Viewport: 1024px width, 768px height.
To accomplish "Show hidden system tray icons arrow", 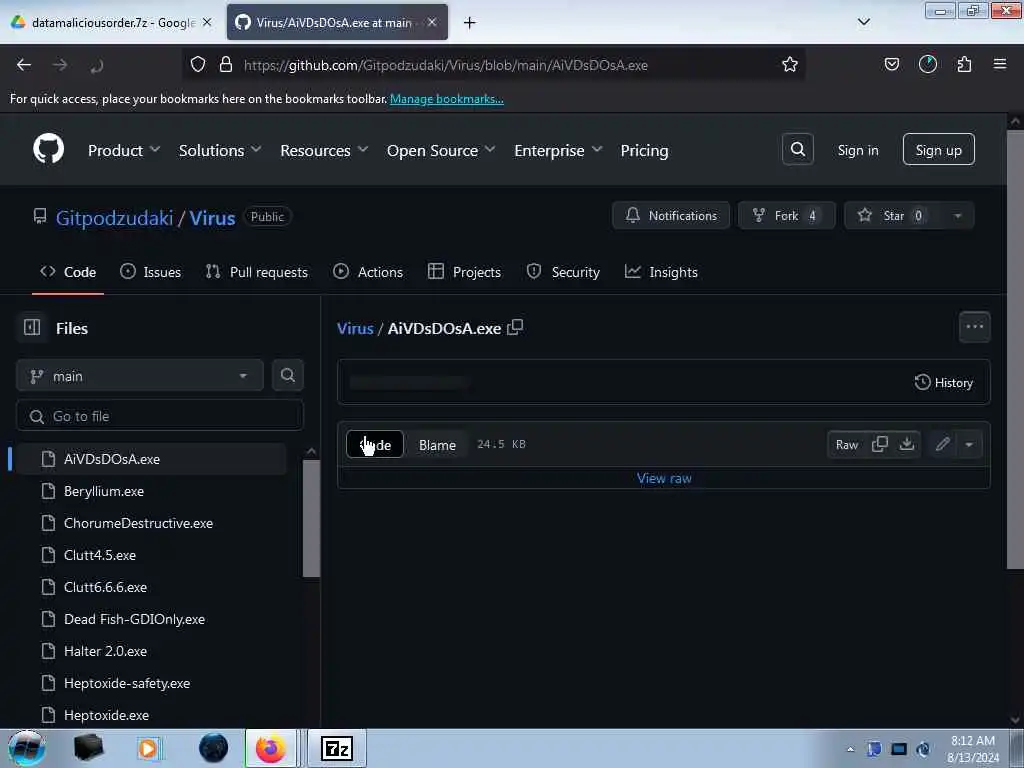I will click(850, 749).
